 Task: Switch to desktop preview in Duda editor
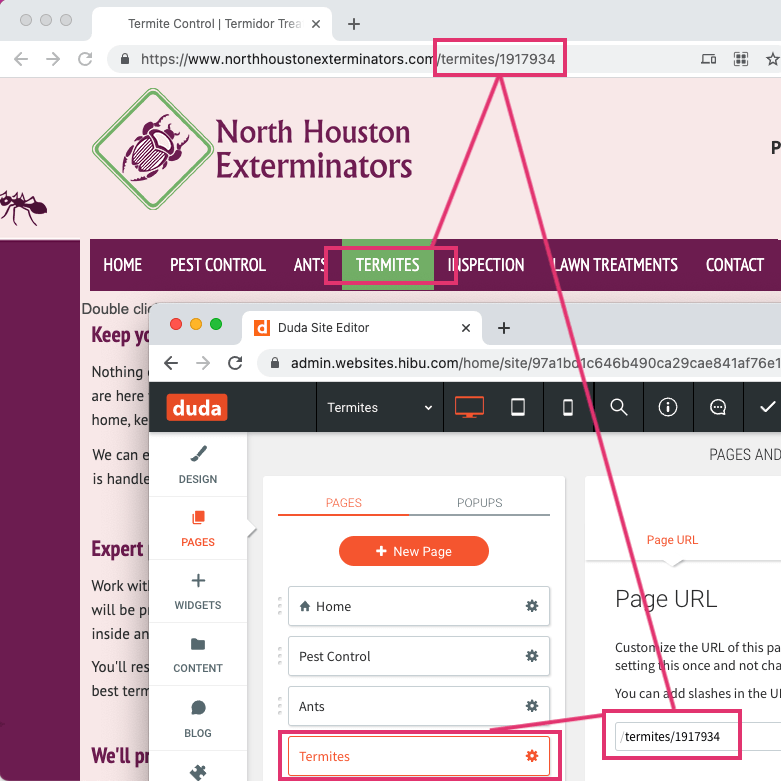point(469,407)
